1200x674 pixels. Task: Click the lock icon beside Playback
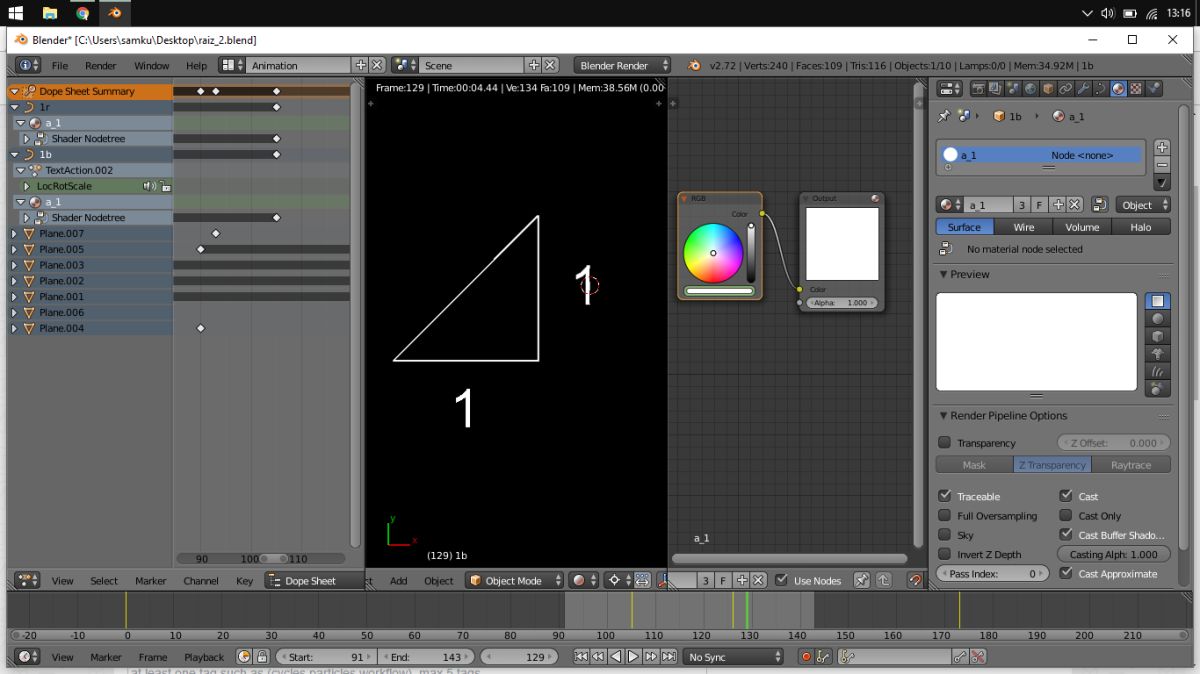262,657
